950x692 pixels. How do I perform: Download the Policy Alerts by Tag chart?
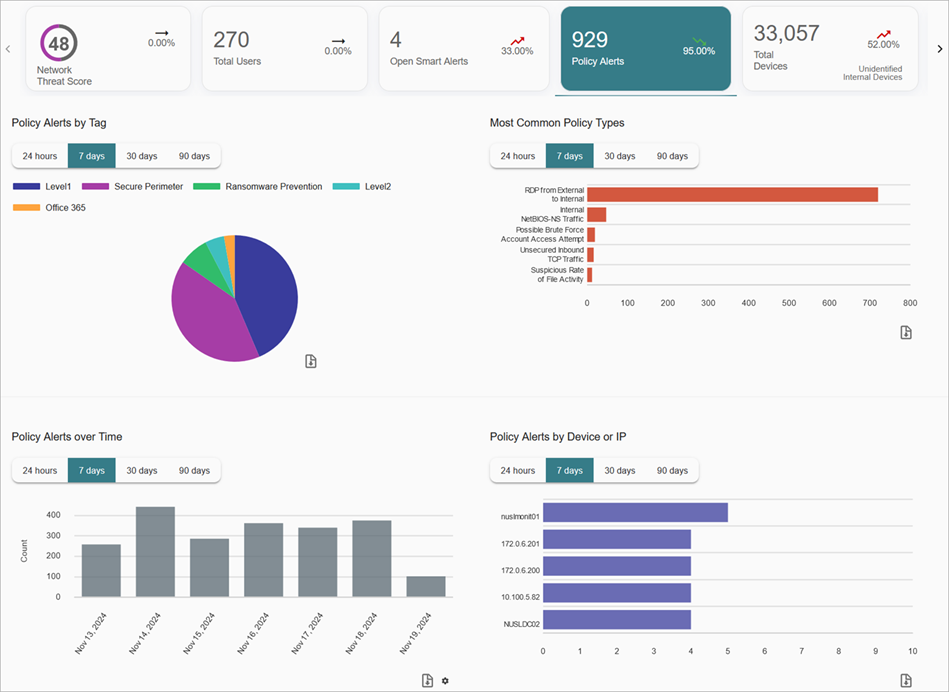tap(311, 361)
